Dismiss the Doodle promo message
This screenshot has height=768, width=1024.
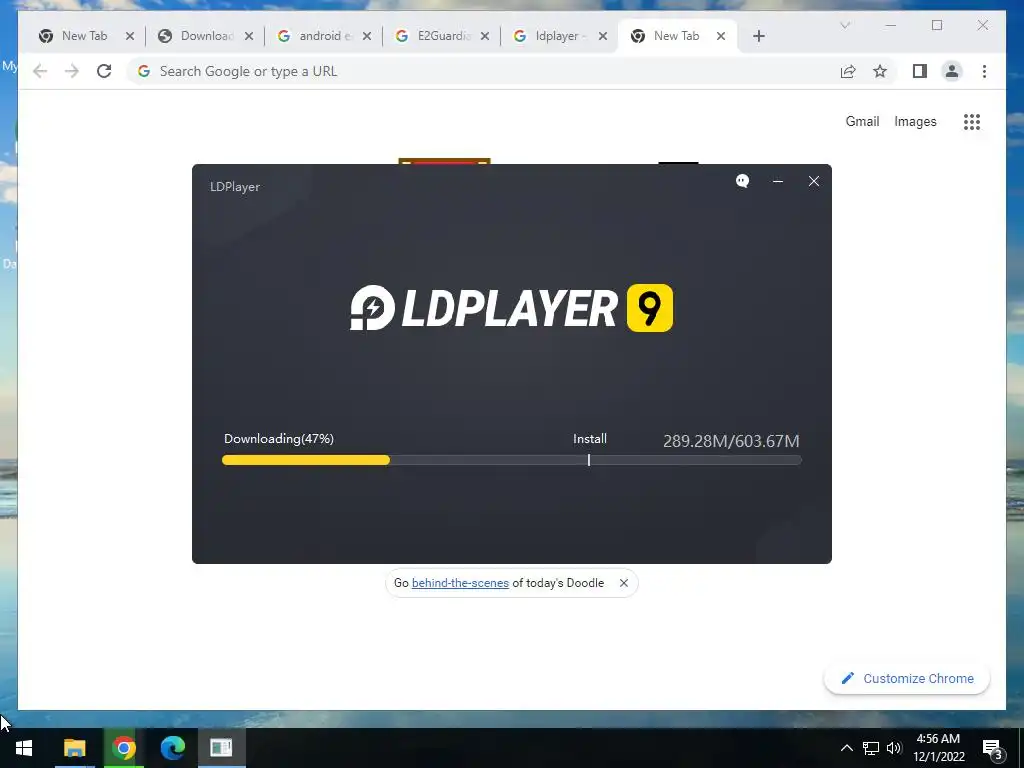click(624, 583)
